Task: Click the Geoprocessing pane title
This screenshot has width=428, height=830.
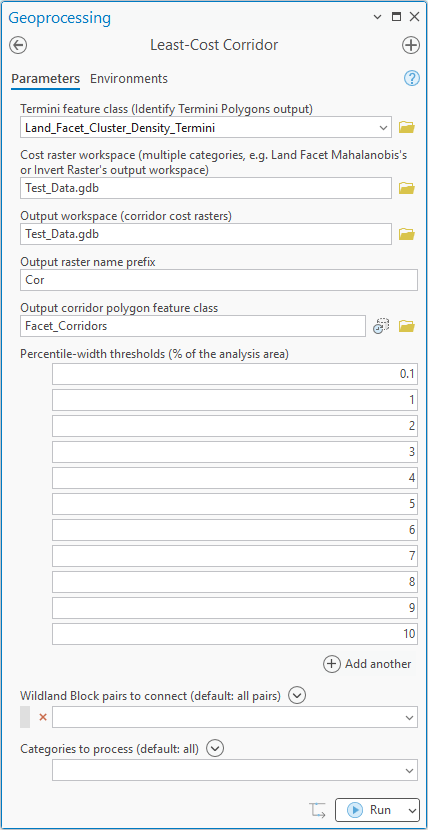Action: pos(60,17)
